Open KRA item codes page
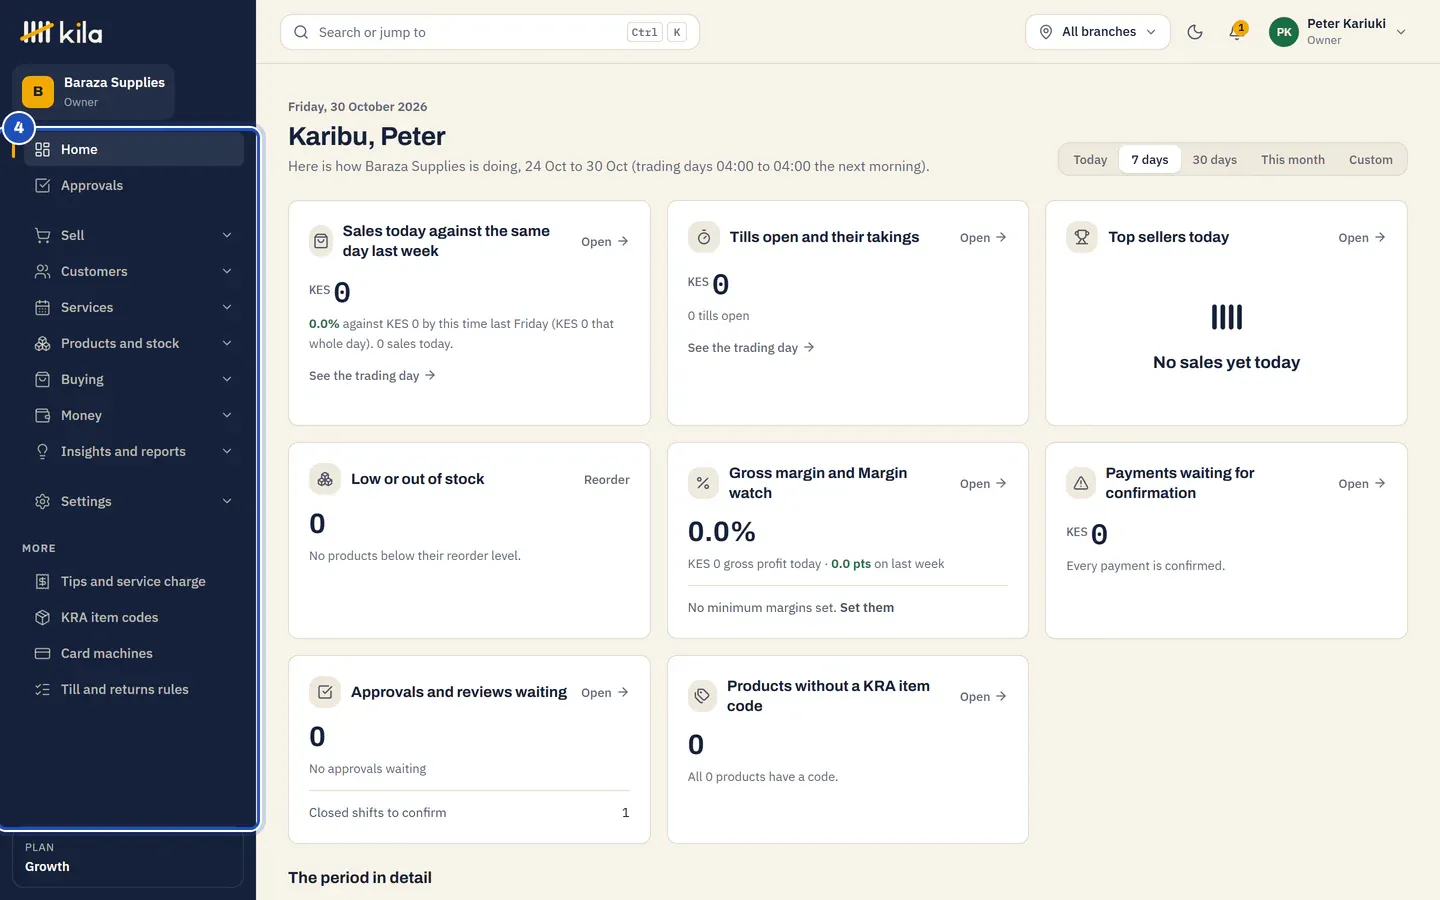This screenshot has height=900, width=1440. click(x=134, y=617)
